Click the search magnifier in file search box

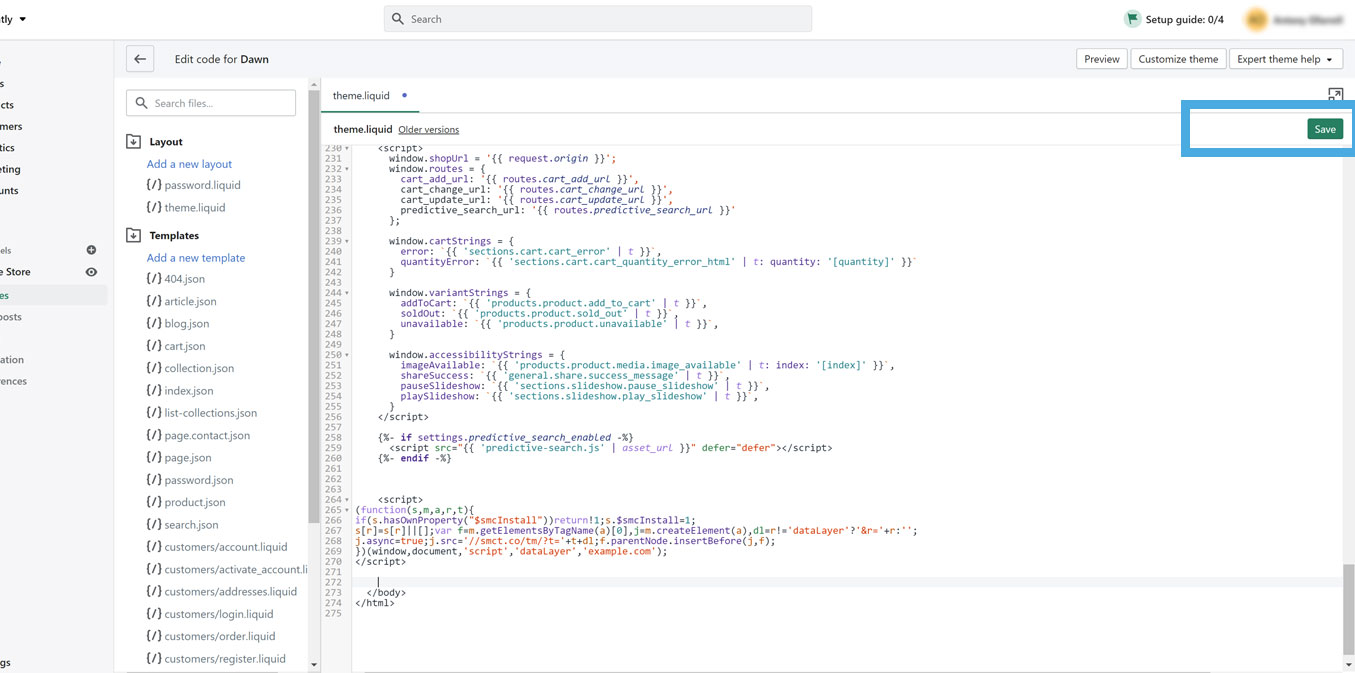point(141,103)
